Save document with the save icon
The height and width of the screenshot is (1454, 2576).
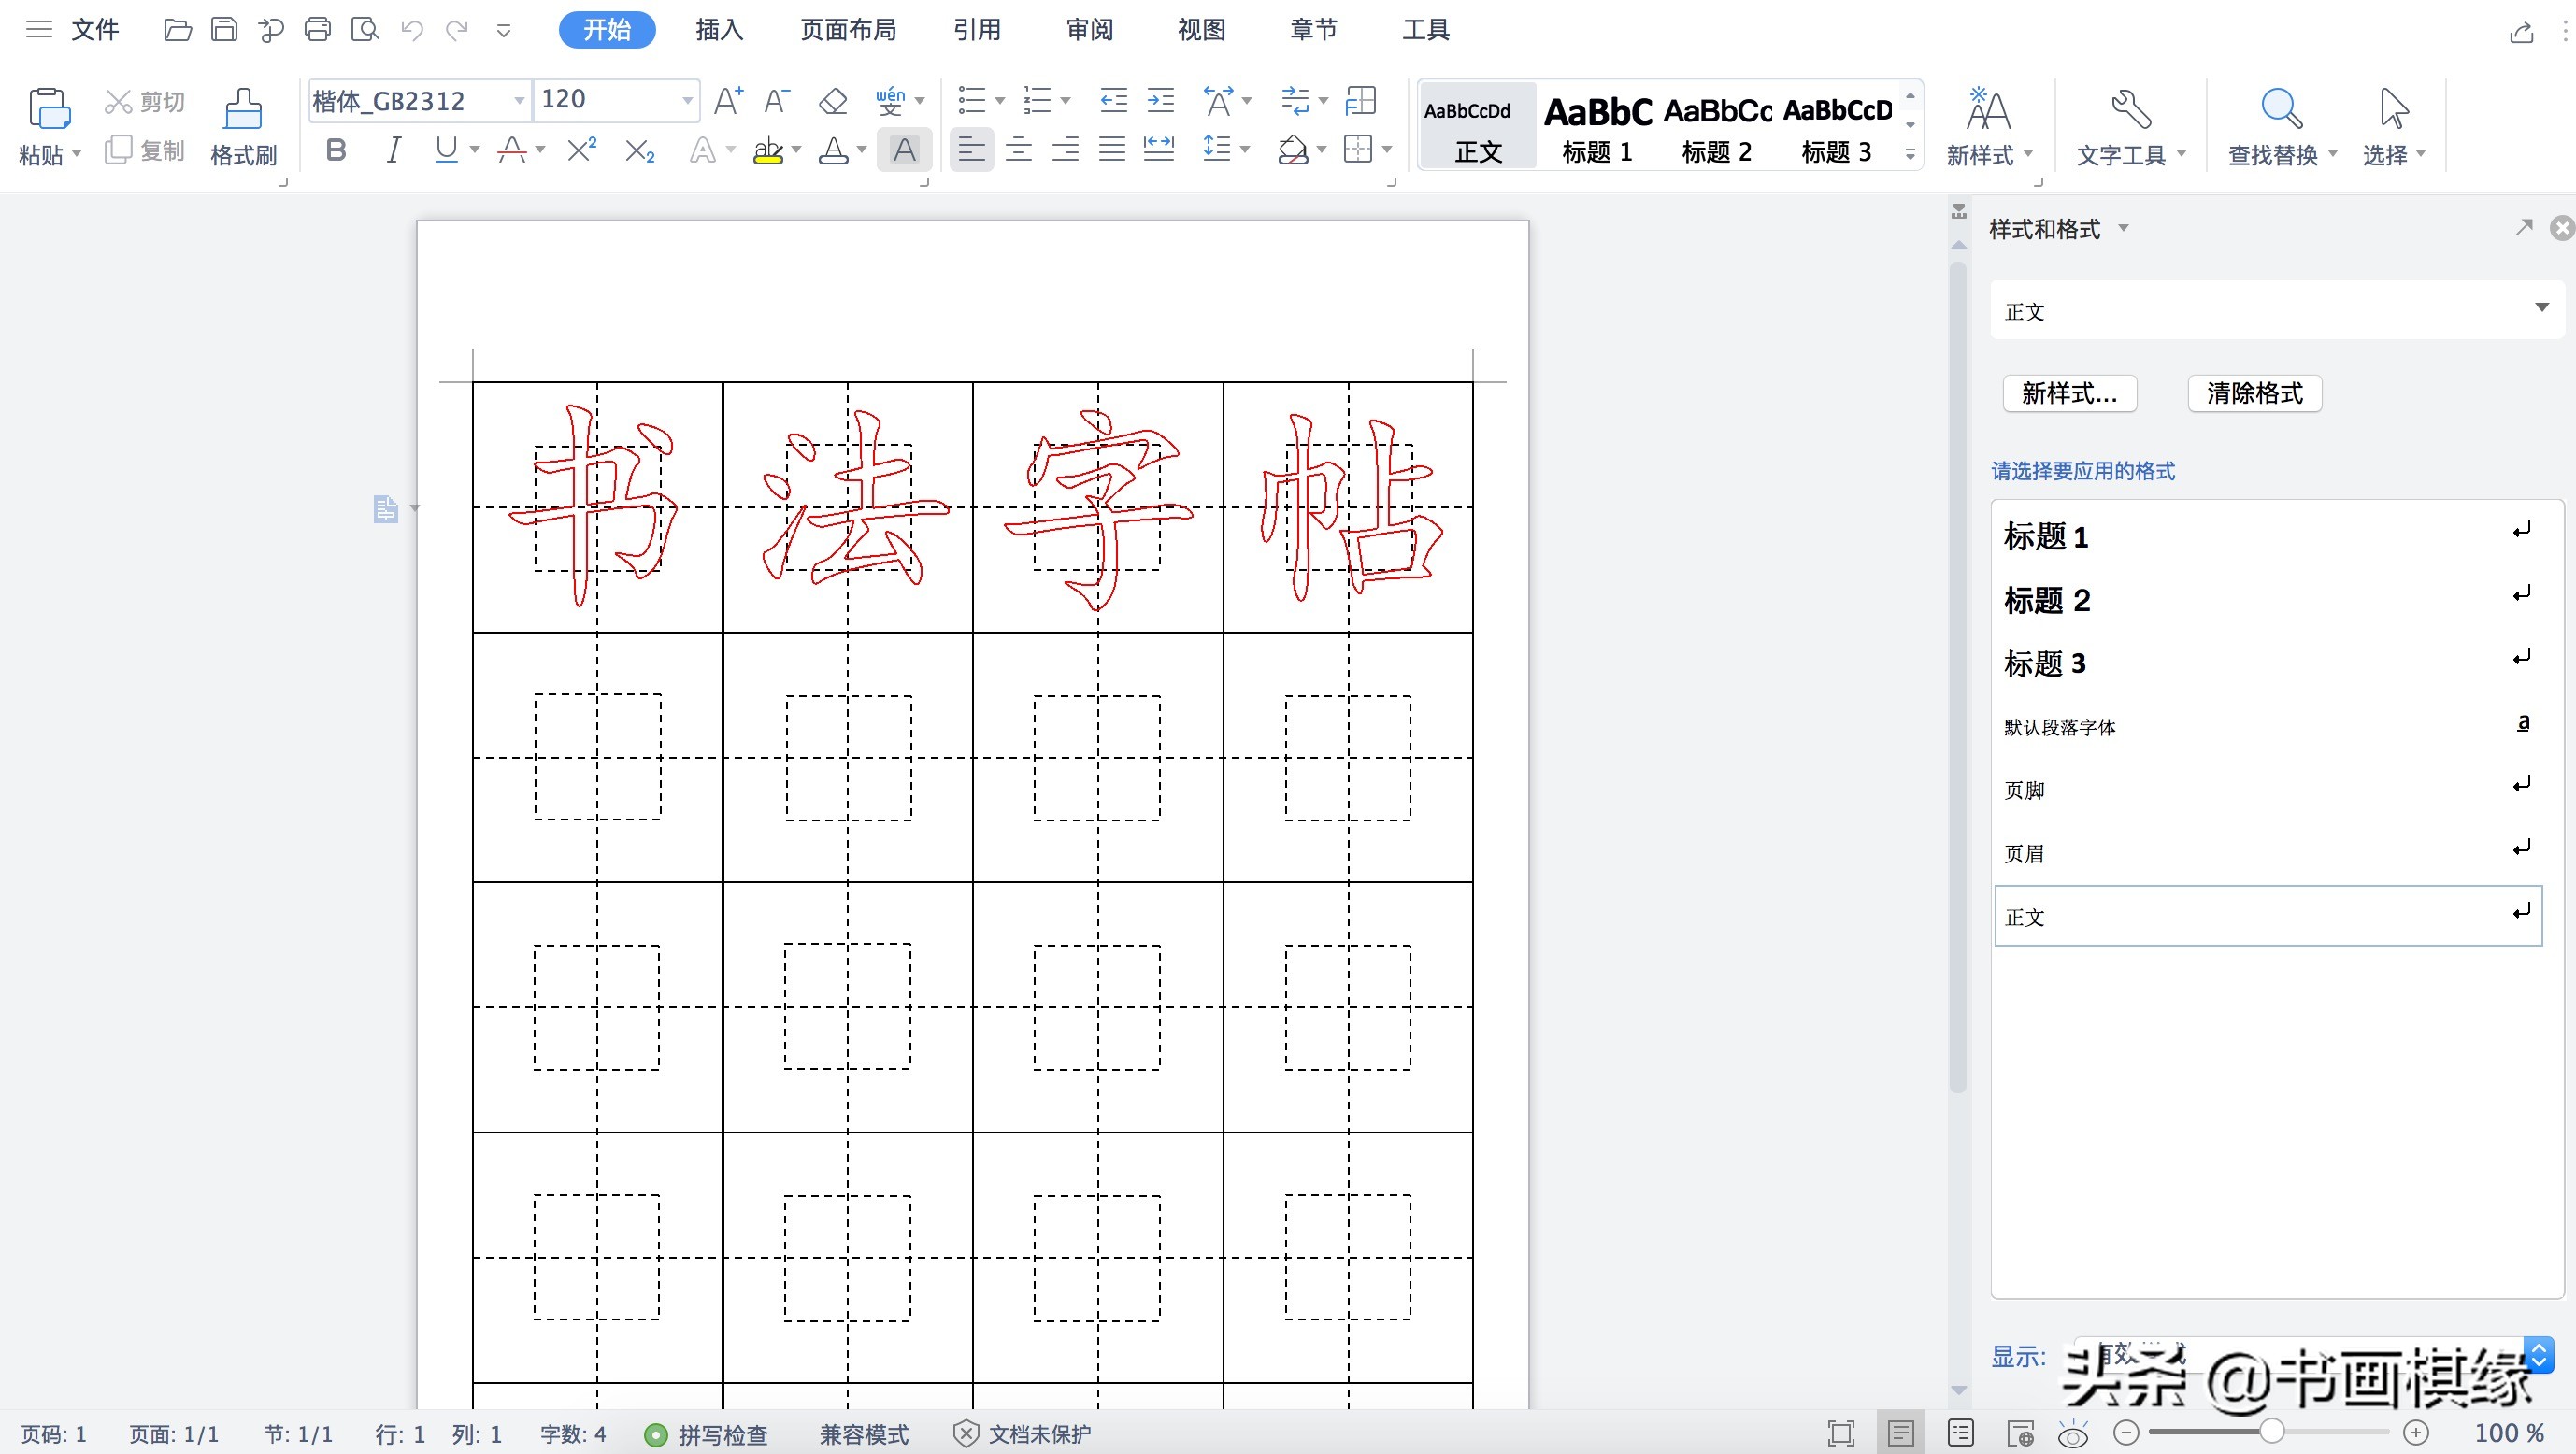tap(224, 30)
